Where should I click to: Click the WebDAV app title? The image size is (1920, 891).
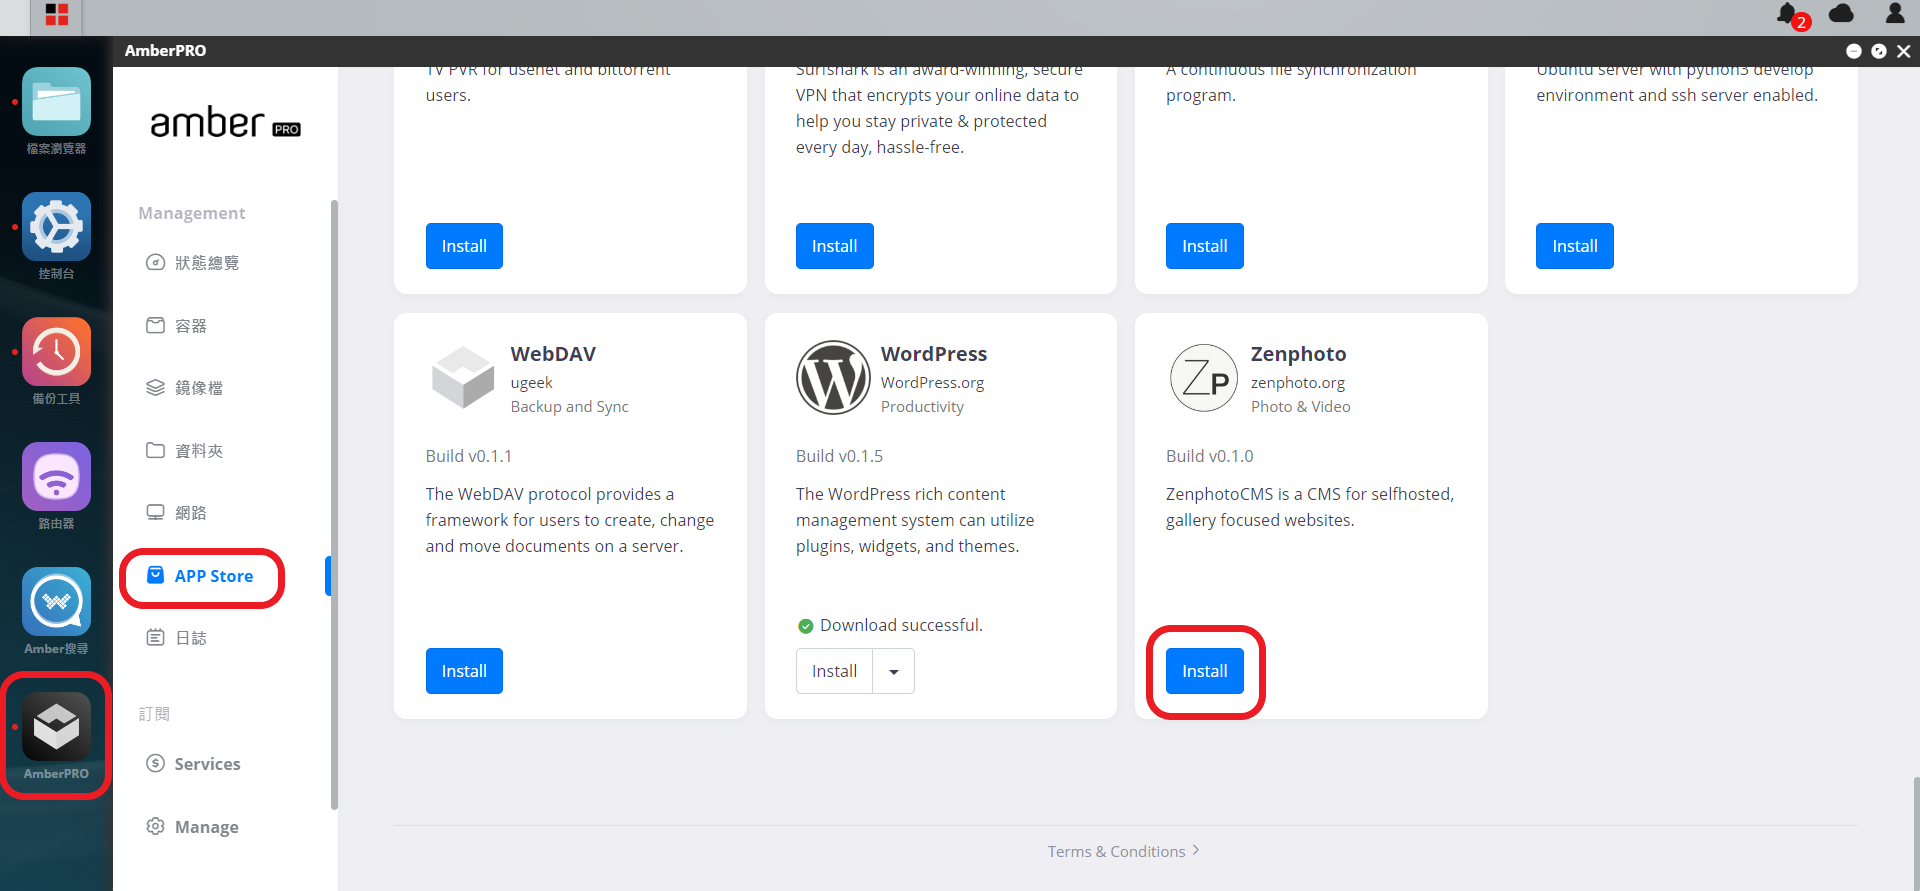[553, 354]
